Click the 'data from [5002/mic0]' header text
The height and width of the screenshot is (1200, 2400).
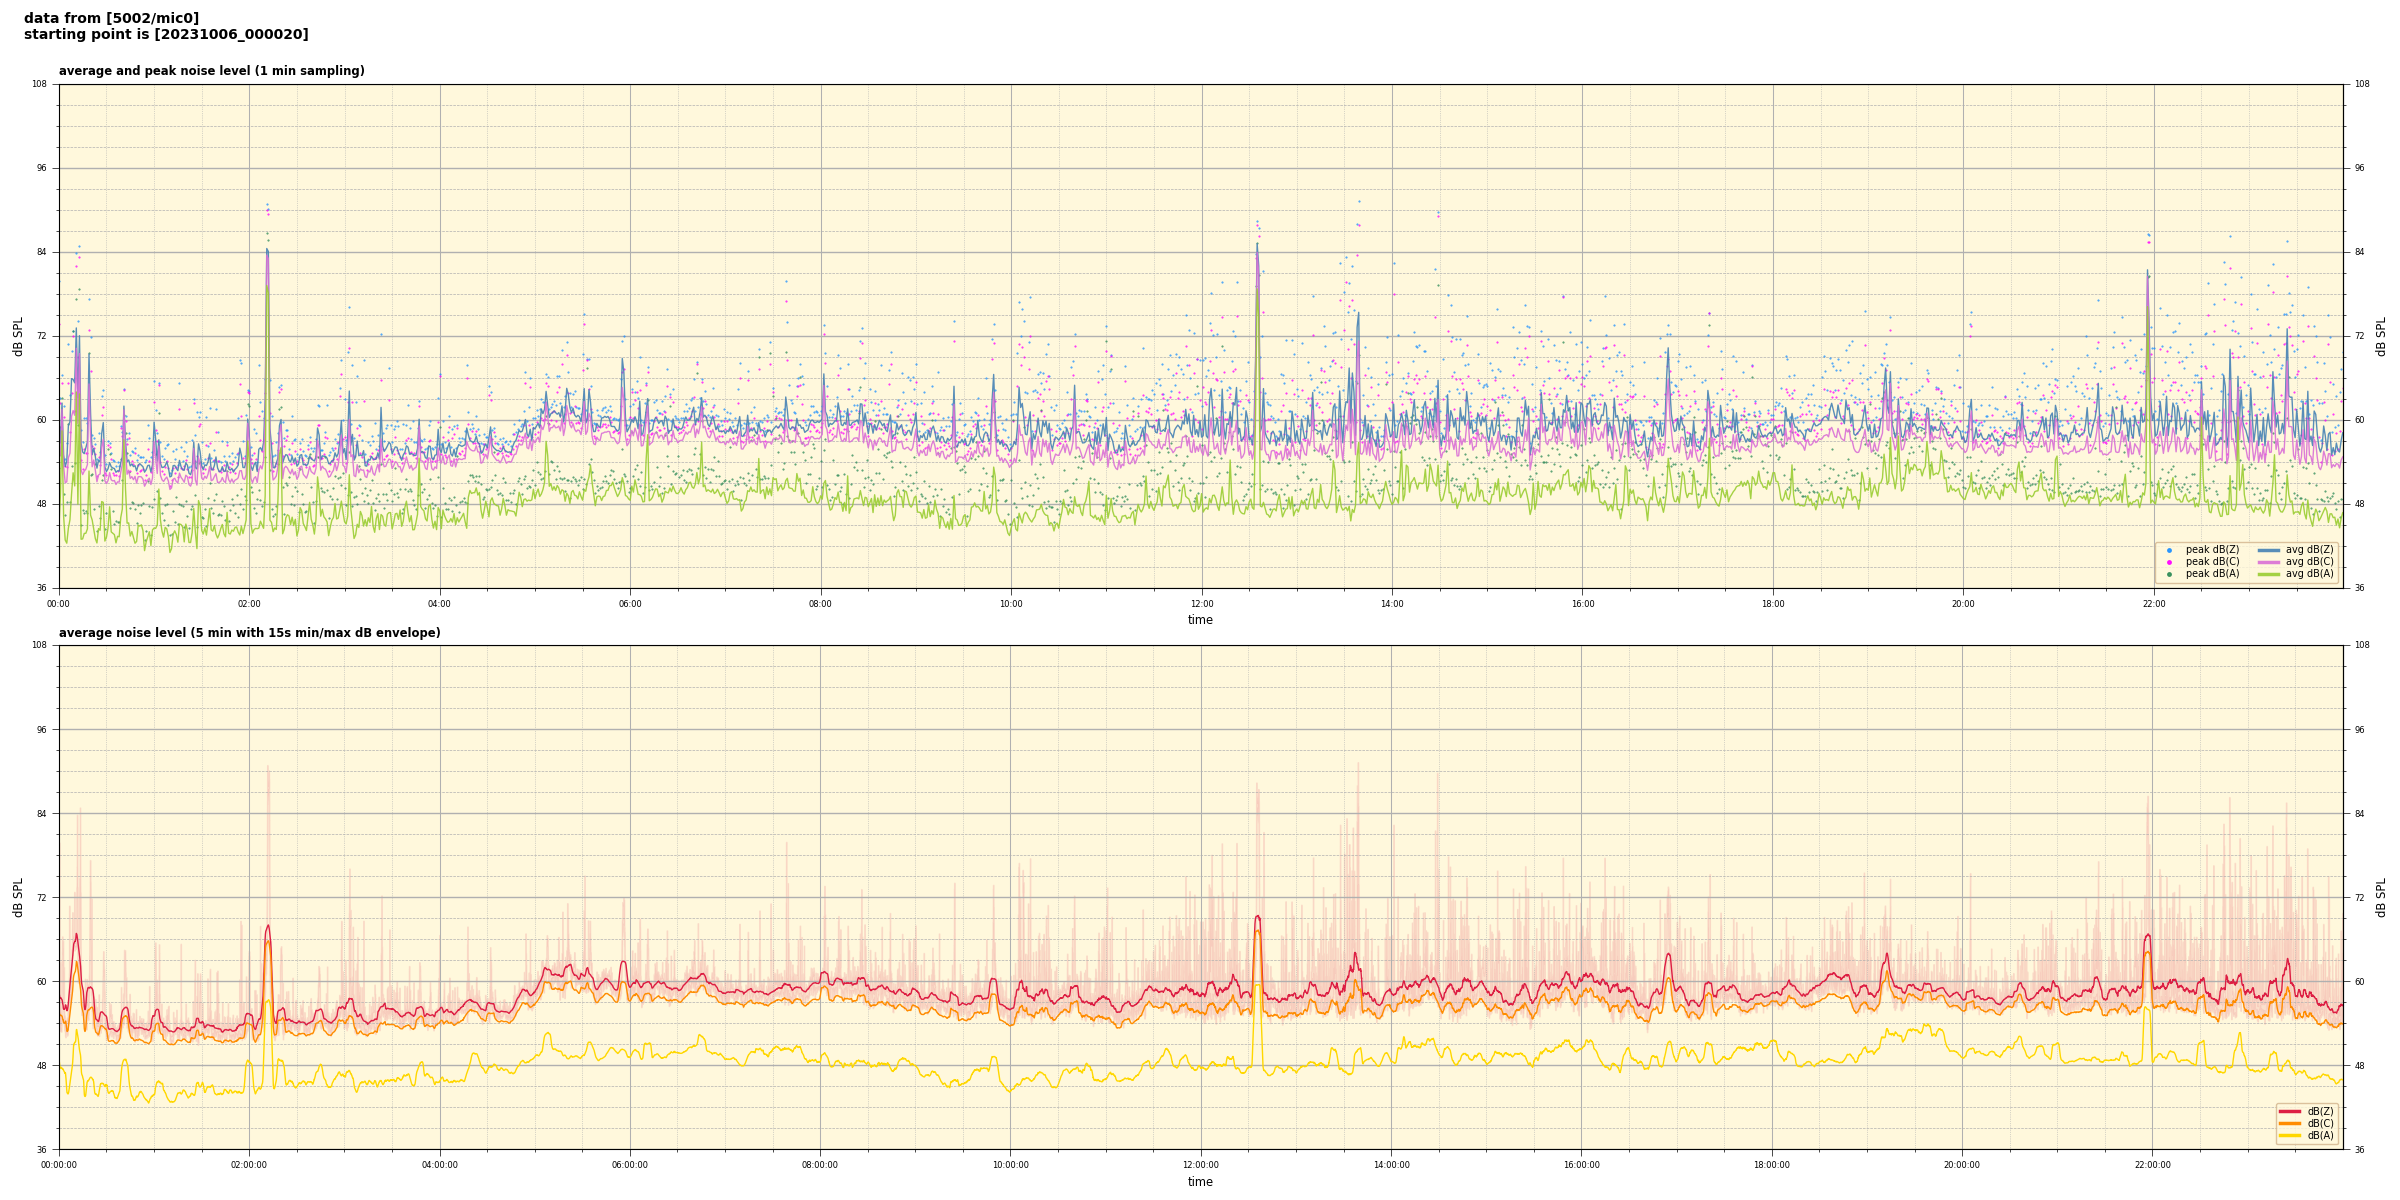click(111, 18)
